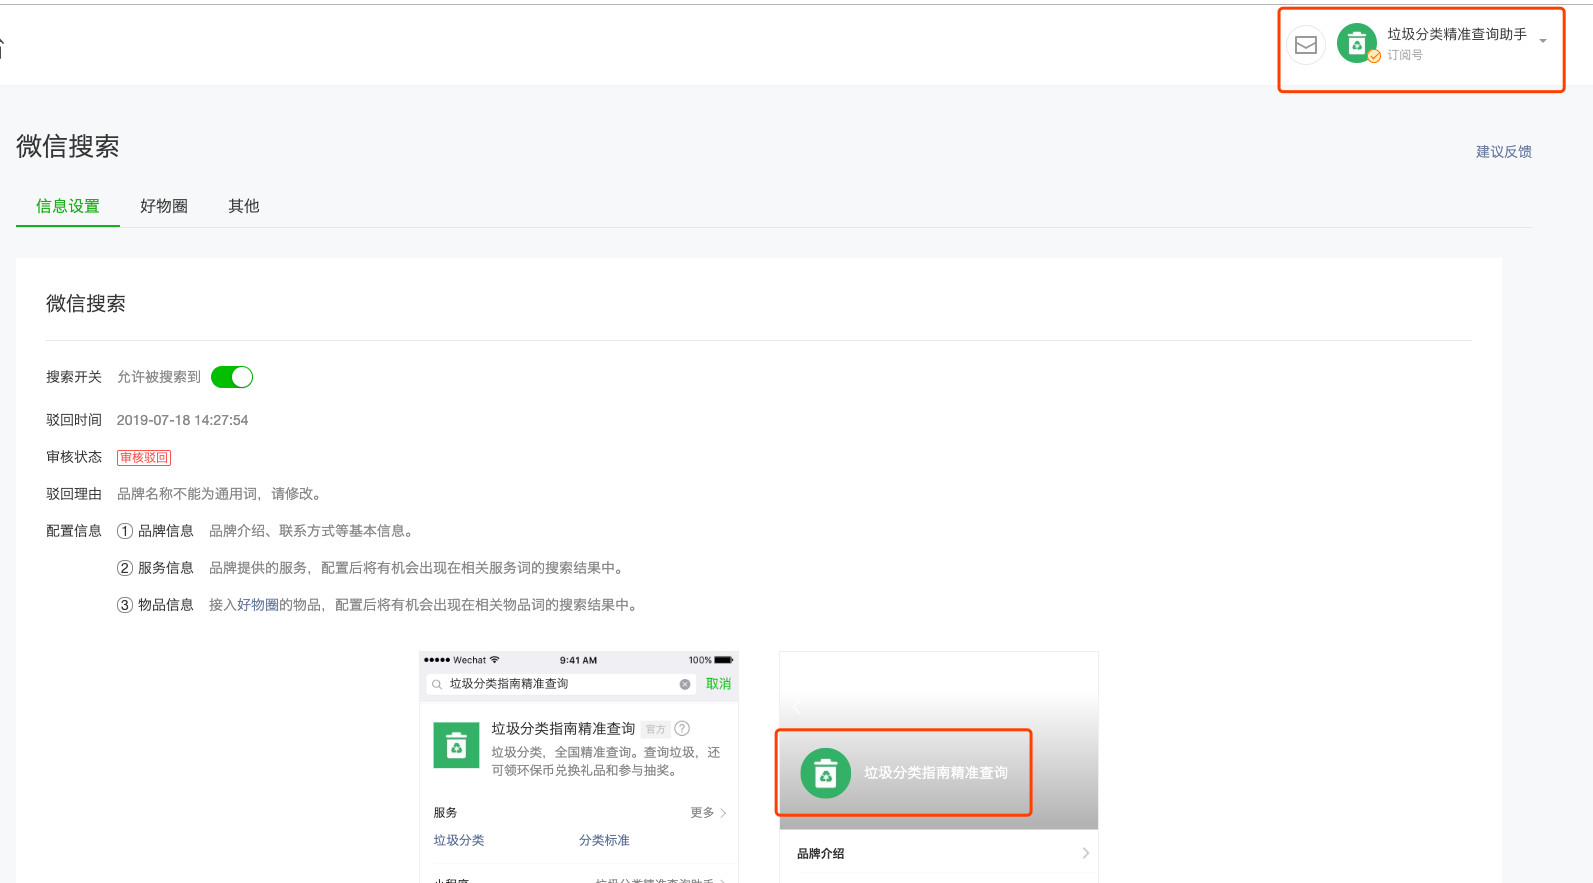Click the 官方 badge in search result
The width and height of the screenshot is (1593, 883).
click(x=656, y=729)
